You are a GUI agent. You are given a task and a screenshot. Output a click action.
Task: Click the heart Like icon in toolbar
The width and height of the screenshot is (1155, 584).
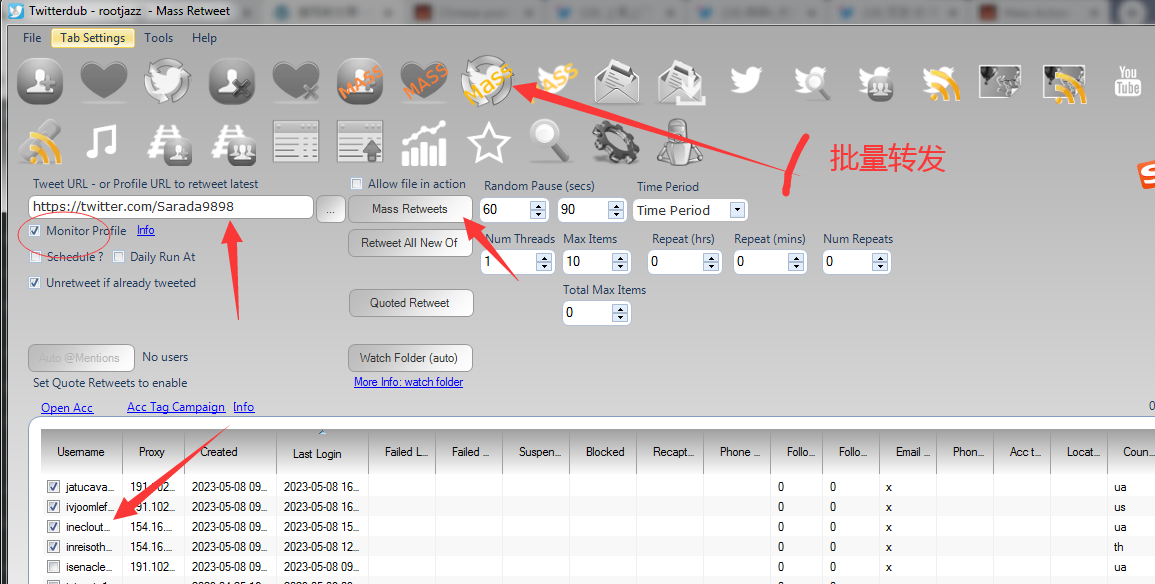coord(104,81)
